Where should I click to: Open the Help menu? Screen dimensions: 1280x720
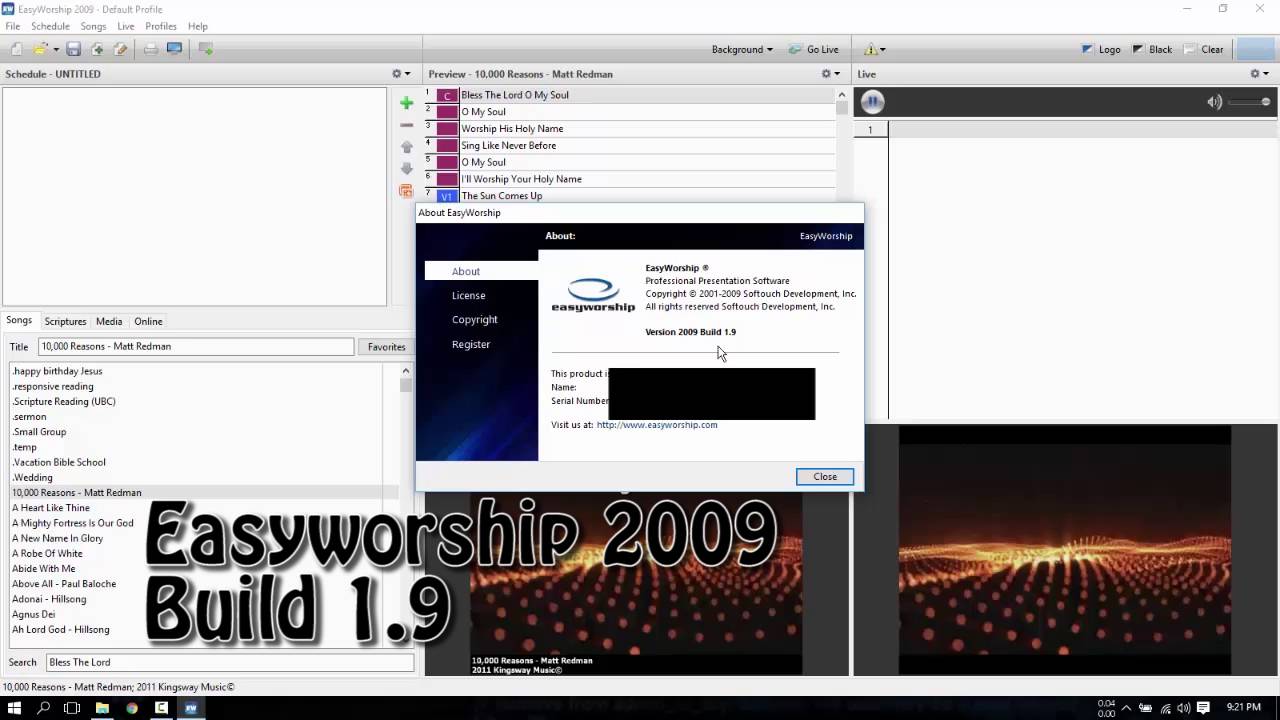pyautogui.click(x=198, y=26)
